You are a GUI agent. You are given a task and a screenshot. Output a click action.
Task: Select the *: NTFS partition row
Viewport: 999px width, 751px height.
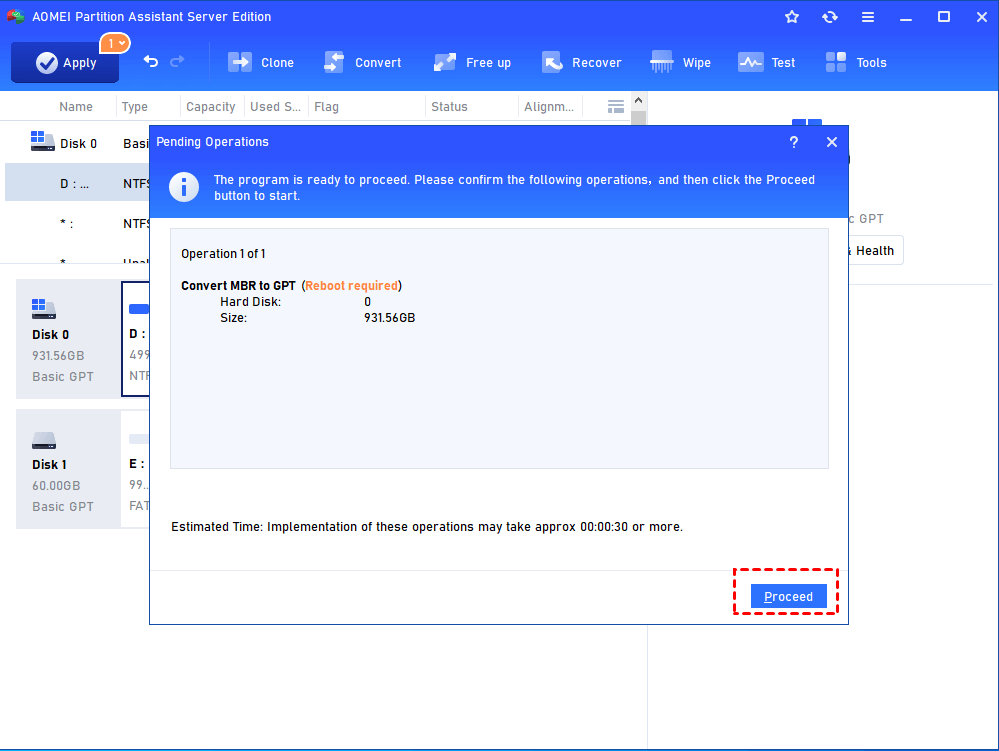[x=77, y=224]
